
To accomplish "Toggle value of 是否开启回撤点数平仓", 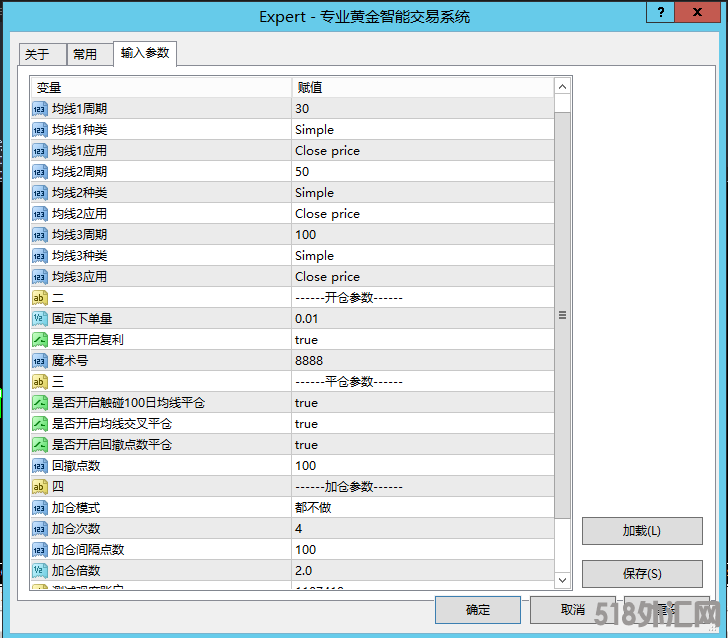I will [423, 445].
